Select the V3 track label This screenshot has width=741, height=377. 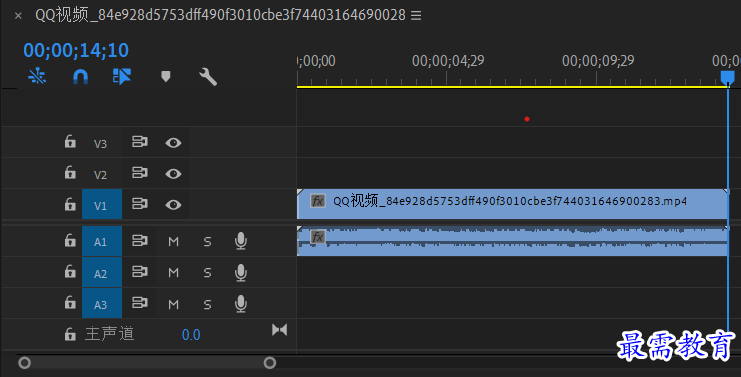(x=100, y=144)
